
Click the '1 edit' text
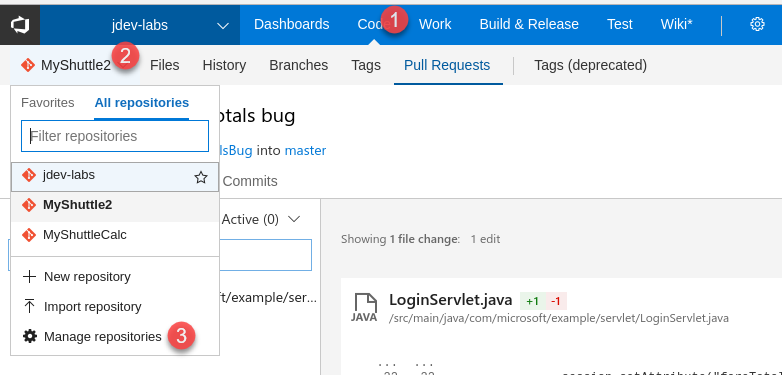pyautogui.click(x=485, y=239)
